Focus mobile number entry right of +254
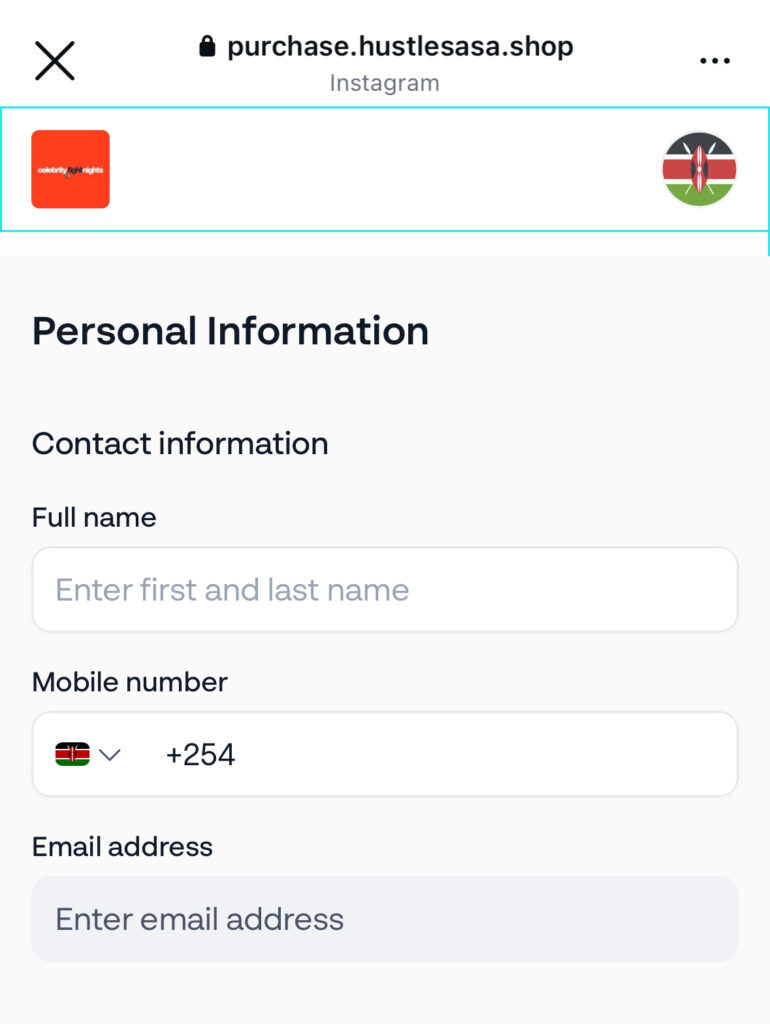This screenshot has height=1024, width=770. pos(480,754)
